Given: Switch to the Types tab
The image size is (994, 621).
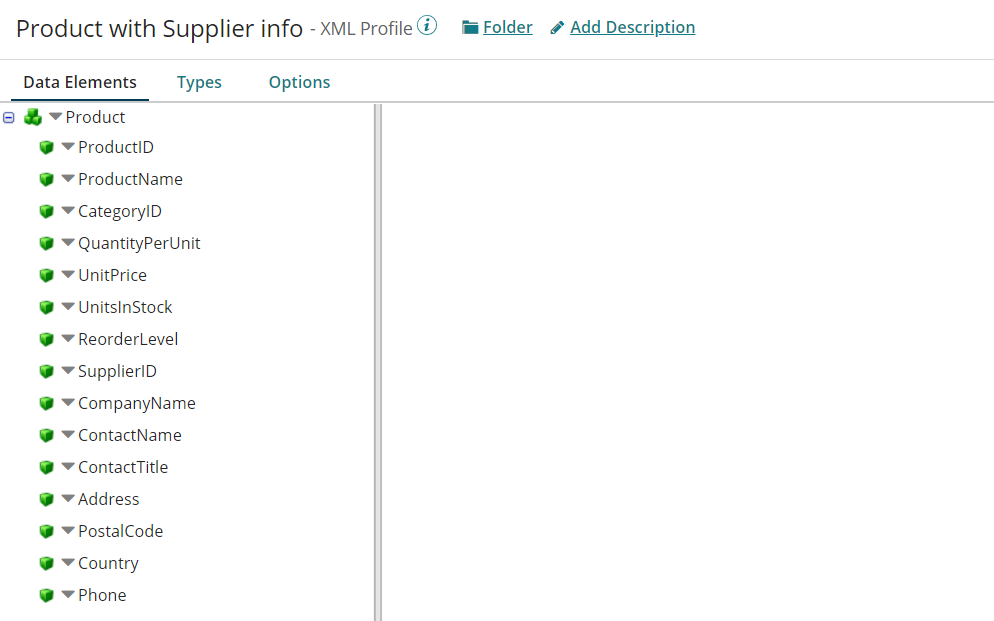Looking at the screenshot, I should pyautogui.click(x=199, y=82).
